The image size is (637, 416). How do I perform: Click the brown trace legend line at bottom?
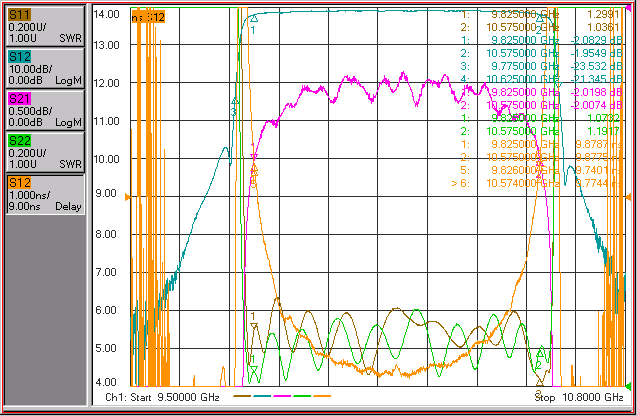[x=242, y=396]
